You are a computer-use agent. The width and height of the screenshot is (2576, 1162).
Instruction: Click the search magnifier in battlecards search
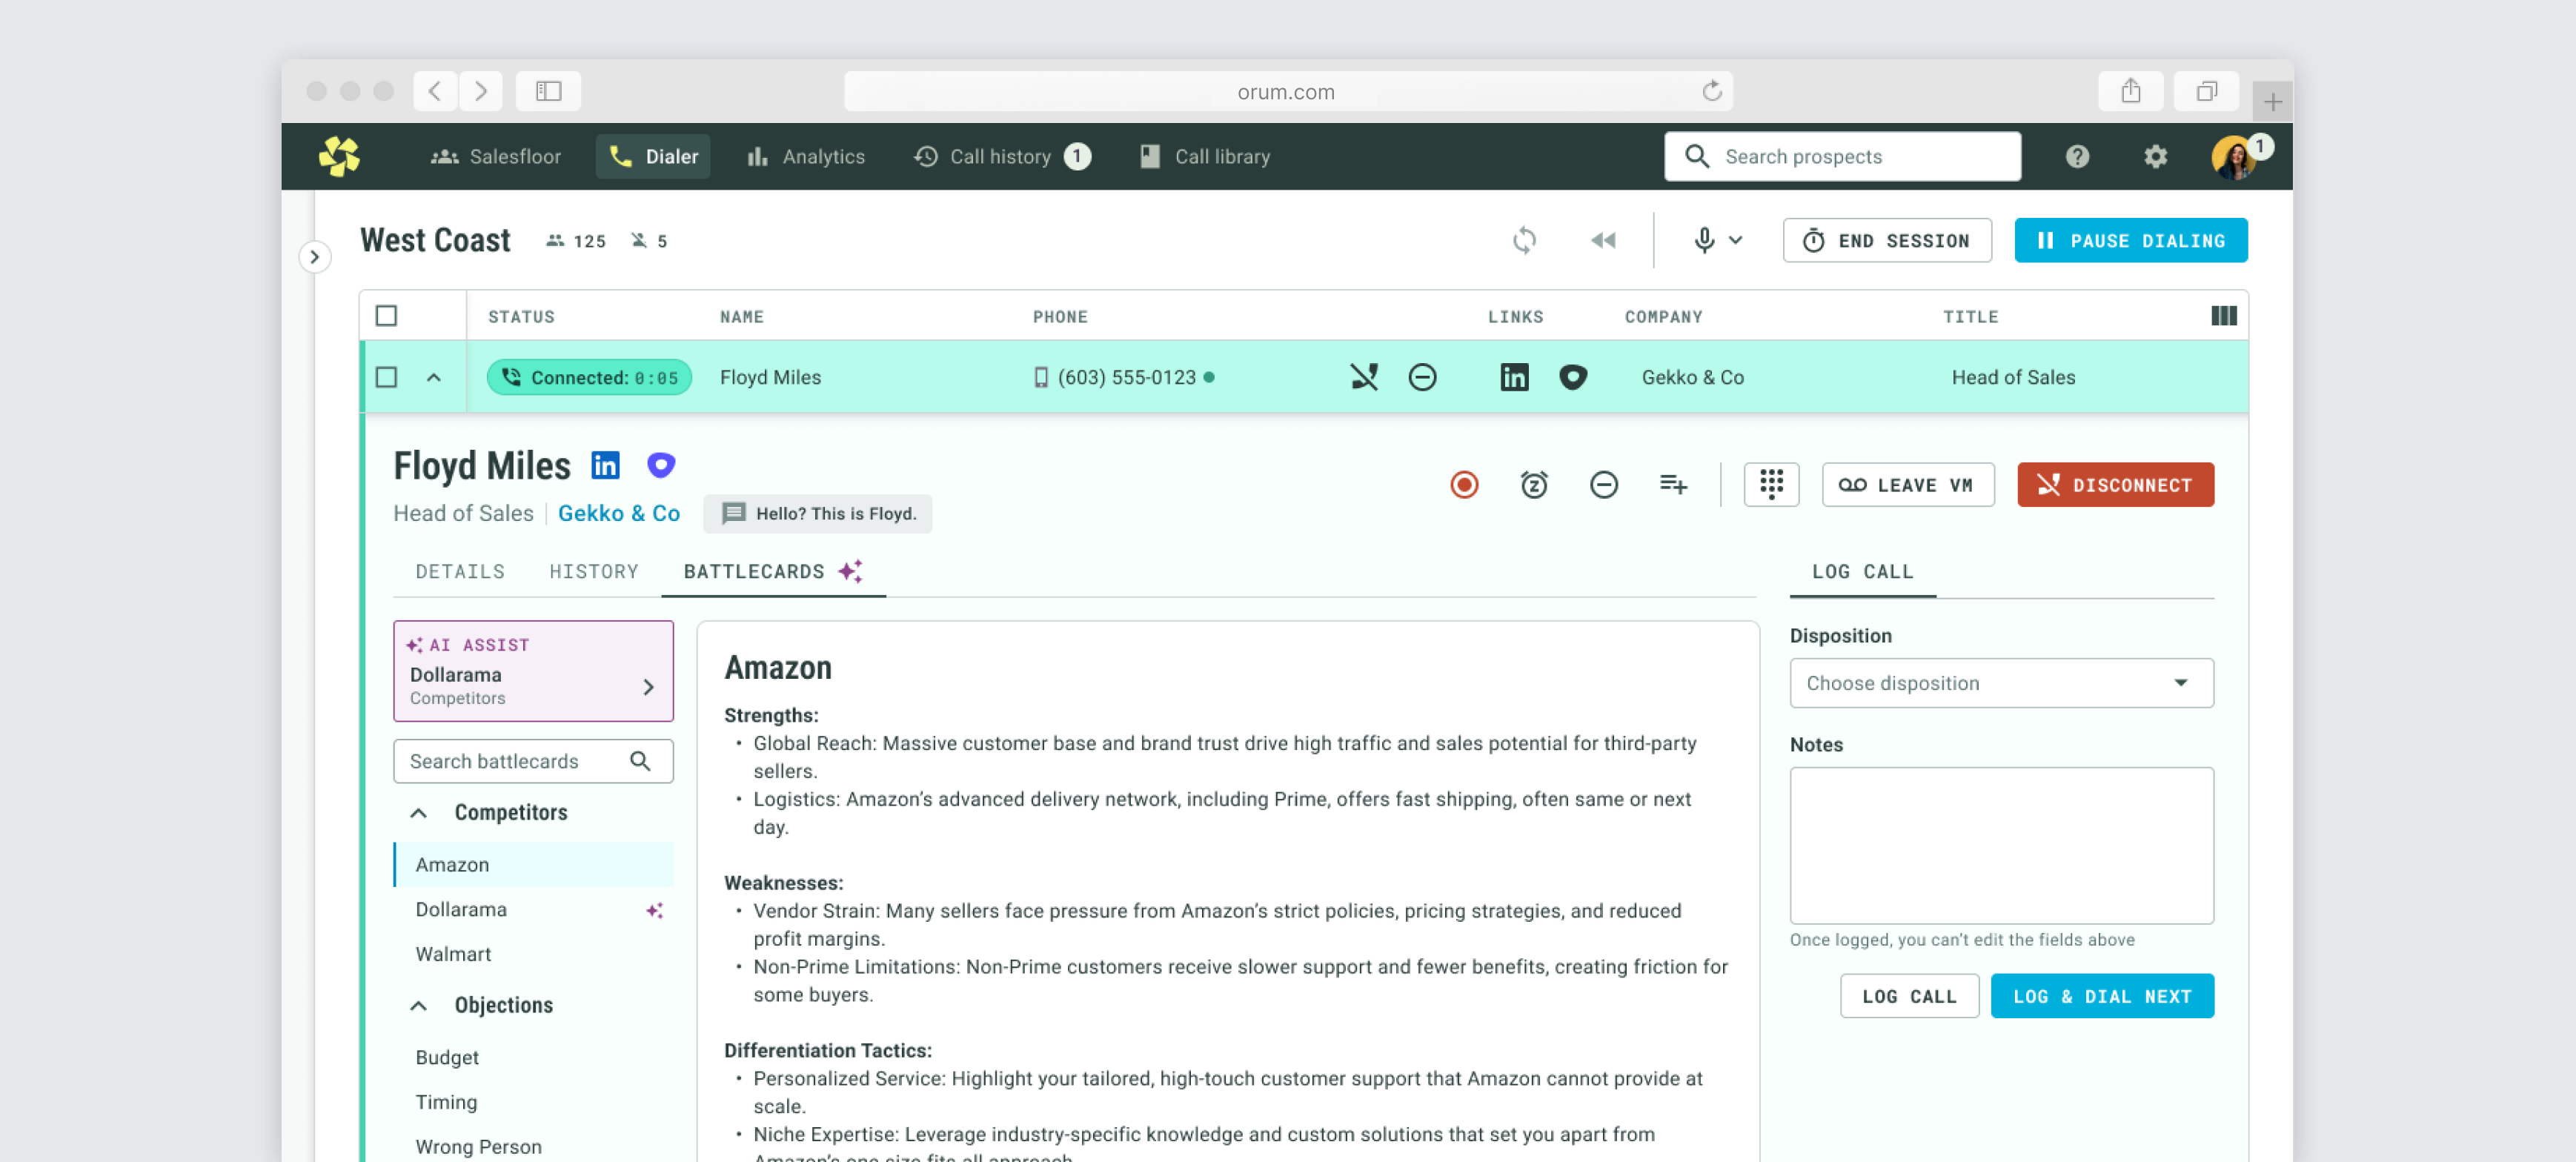coord(640,761)
